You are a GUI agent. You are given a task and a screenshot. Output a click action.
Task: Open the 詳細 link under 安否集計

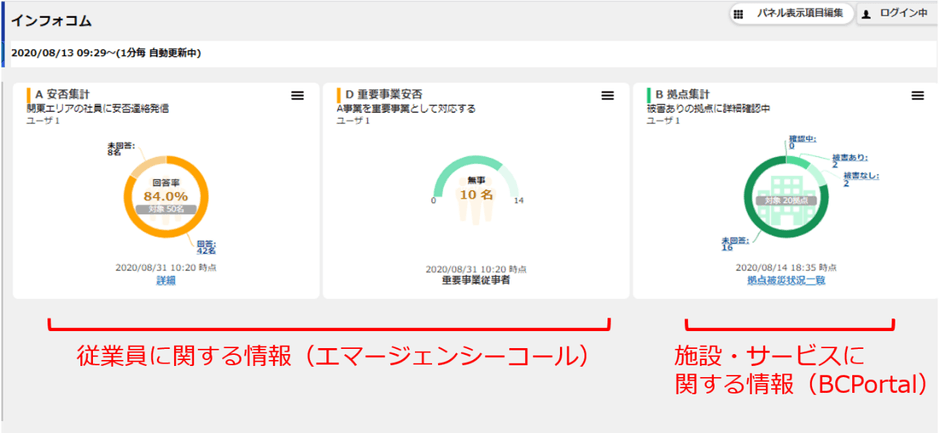(x=165, y=281)
